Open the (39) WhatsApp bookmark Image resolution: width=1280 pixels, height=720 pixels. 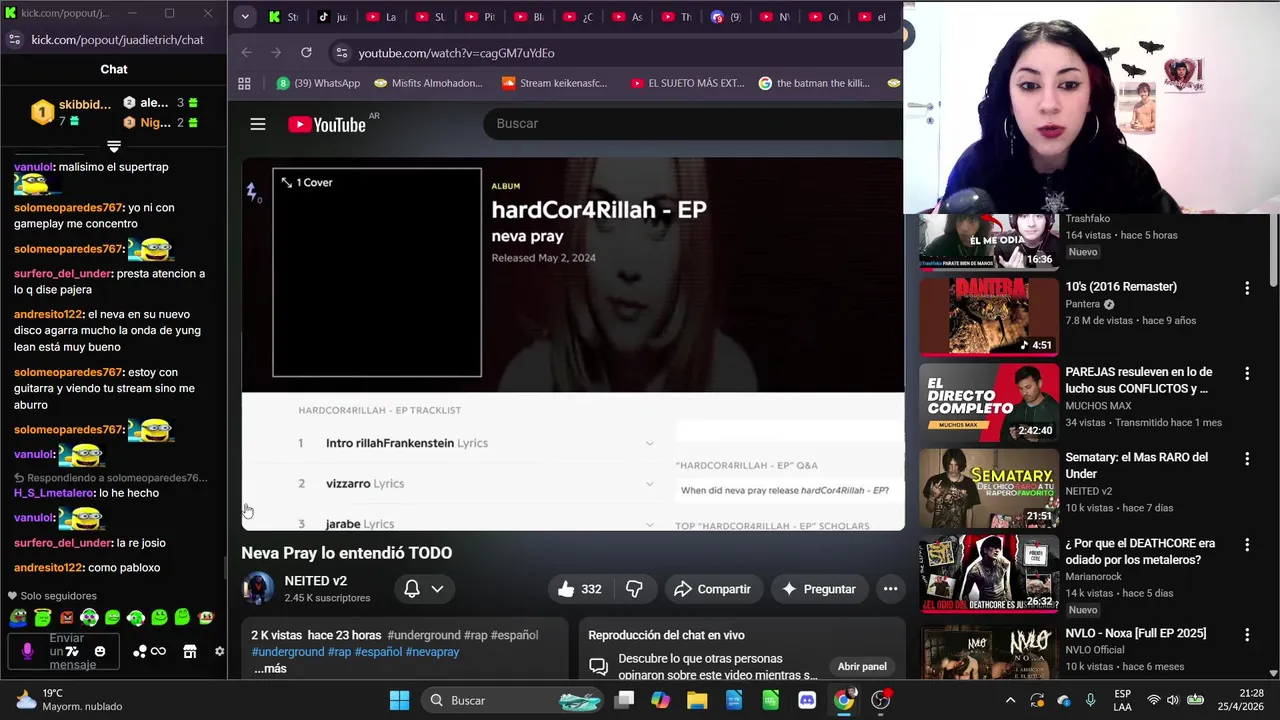[x=318, y=83]
